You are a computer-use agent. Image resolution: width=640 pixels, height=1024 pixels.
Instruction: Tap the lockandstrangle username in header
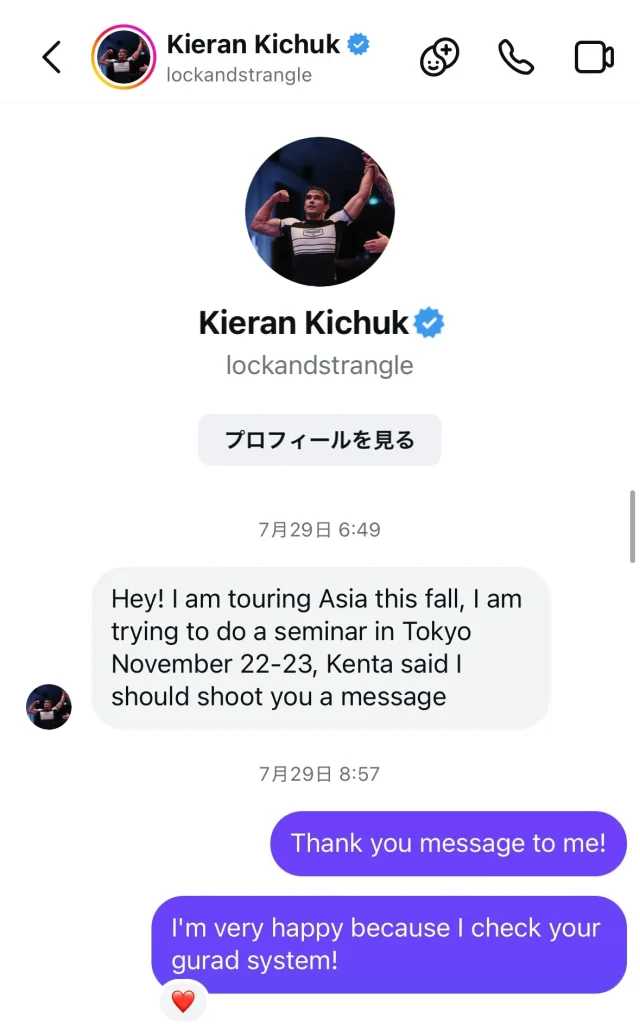tap(239, 75)
